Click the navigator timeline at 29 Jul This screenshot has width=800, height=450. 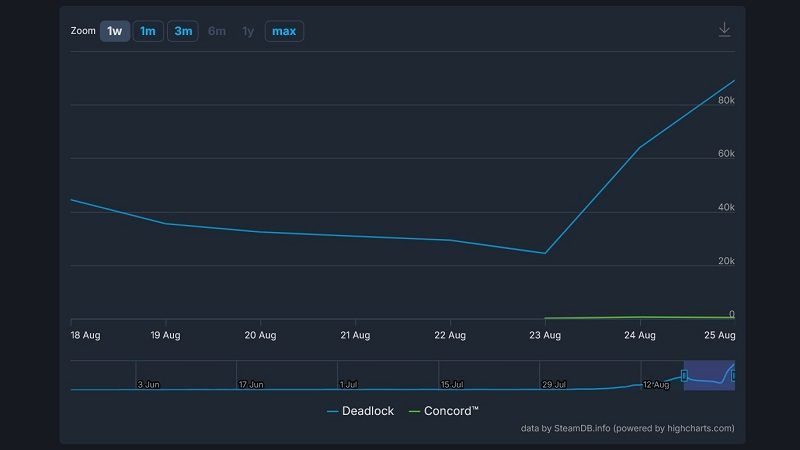[553, 383]
